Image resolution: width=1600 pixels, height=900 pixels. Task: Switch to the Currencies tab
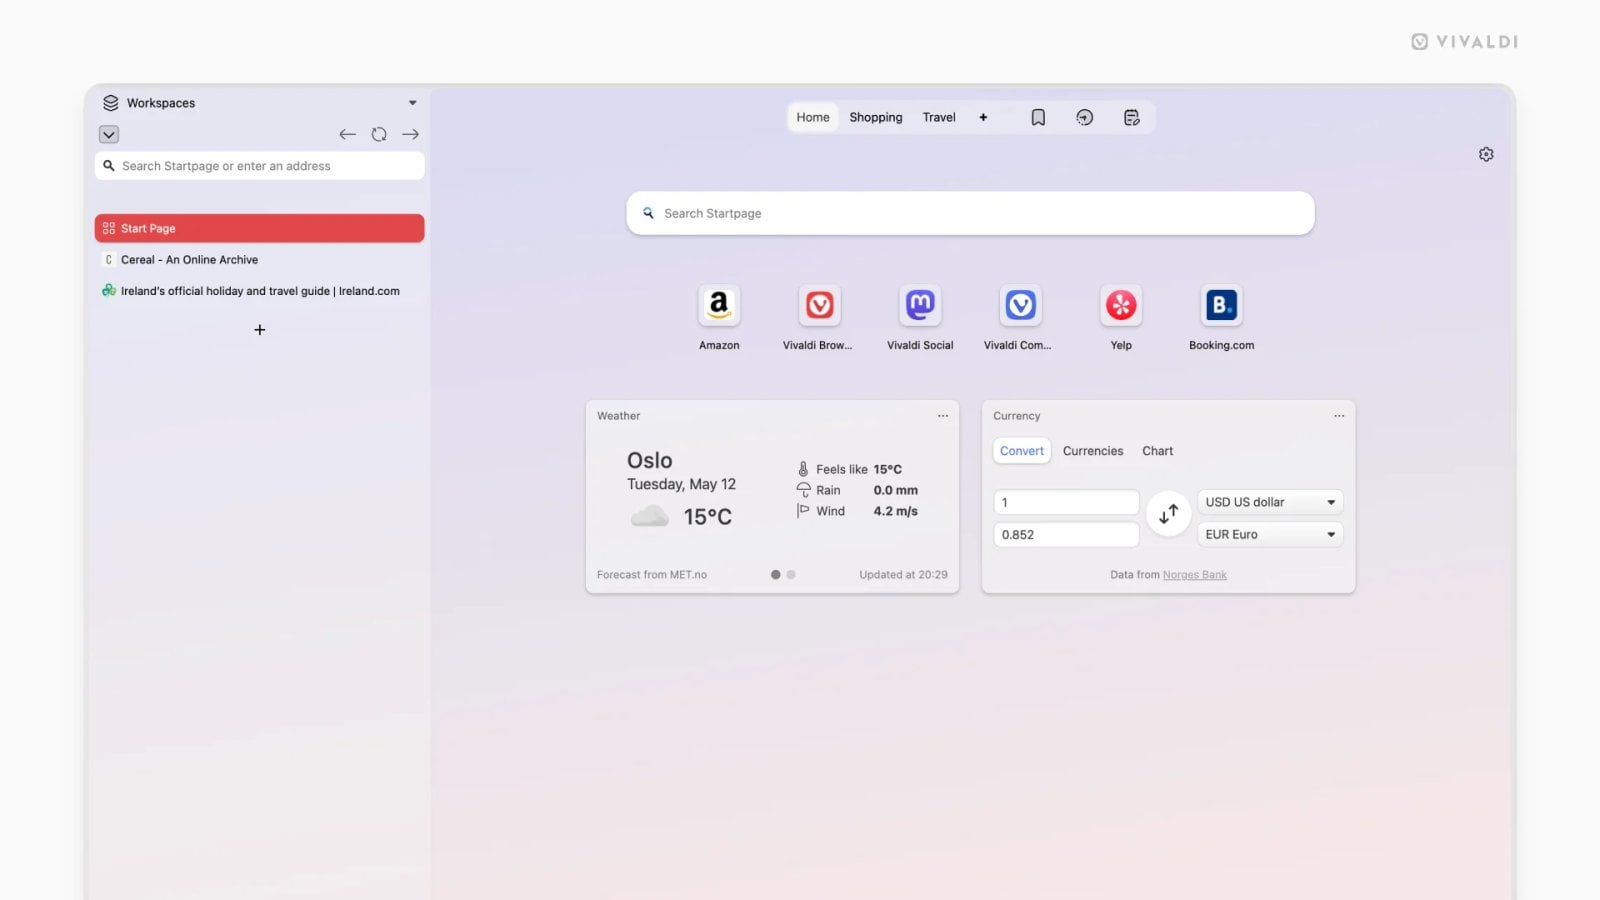(x=1093, y=451)
